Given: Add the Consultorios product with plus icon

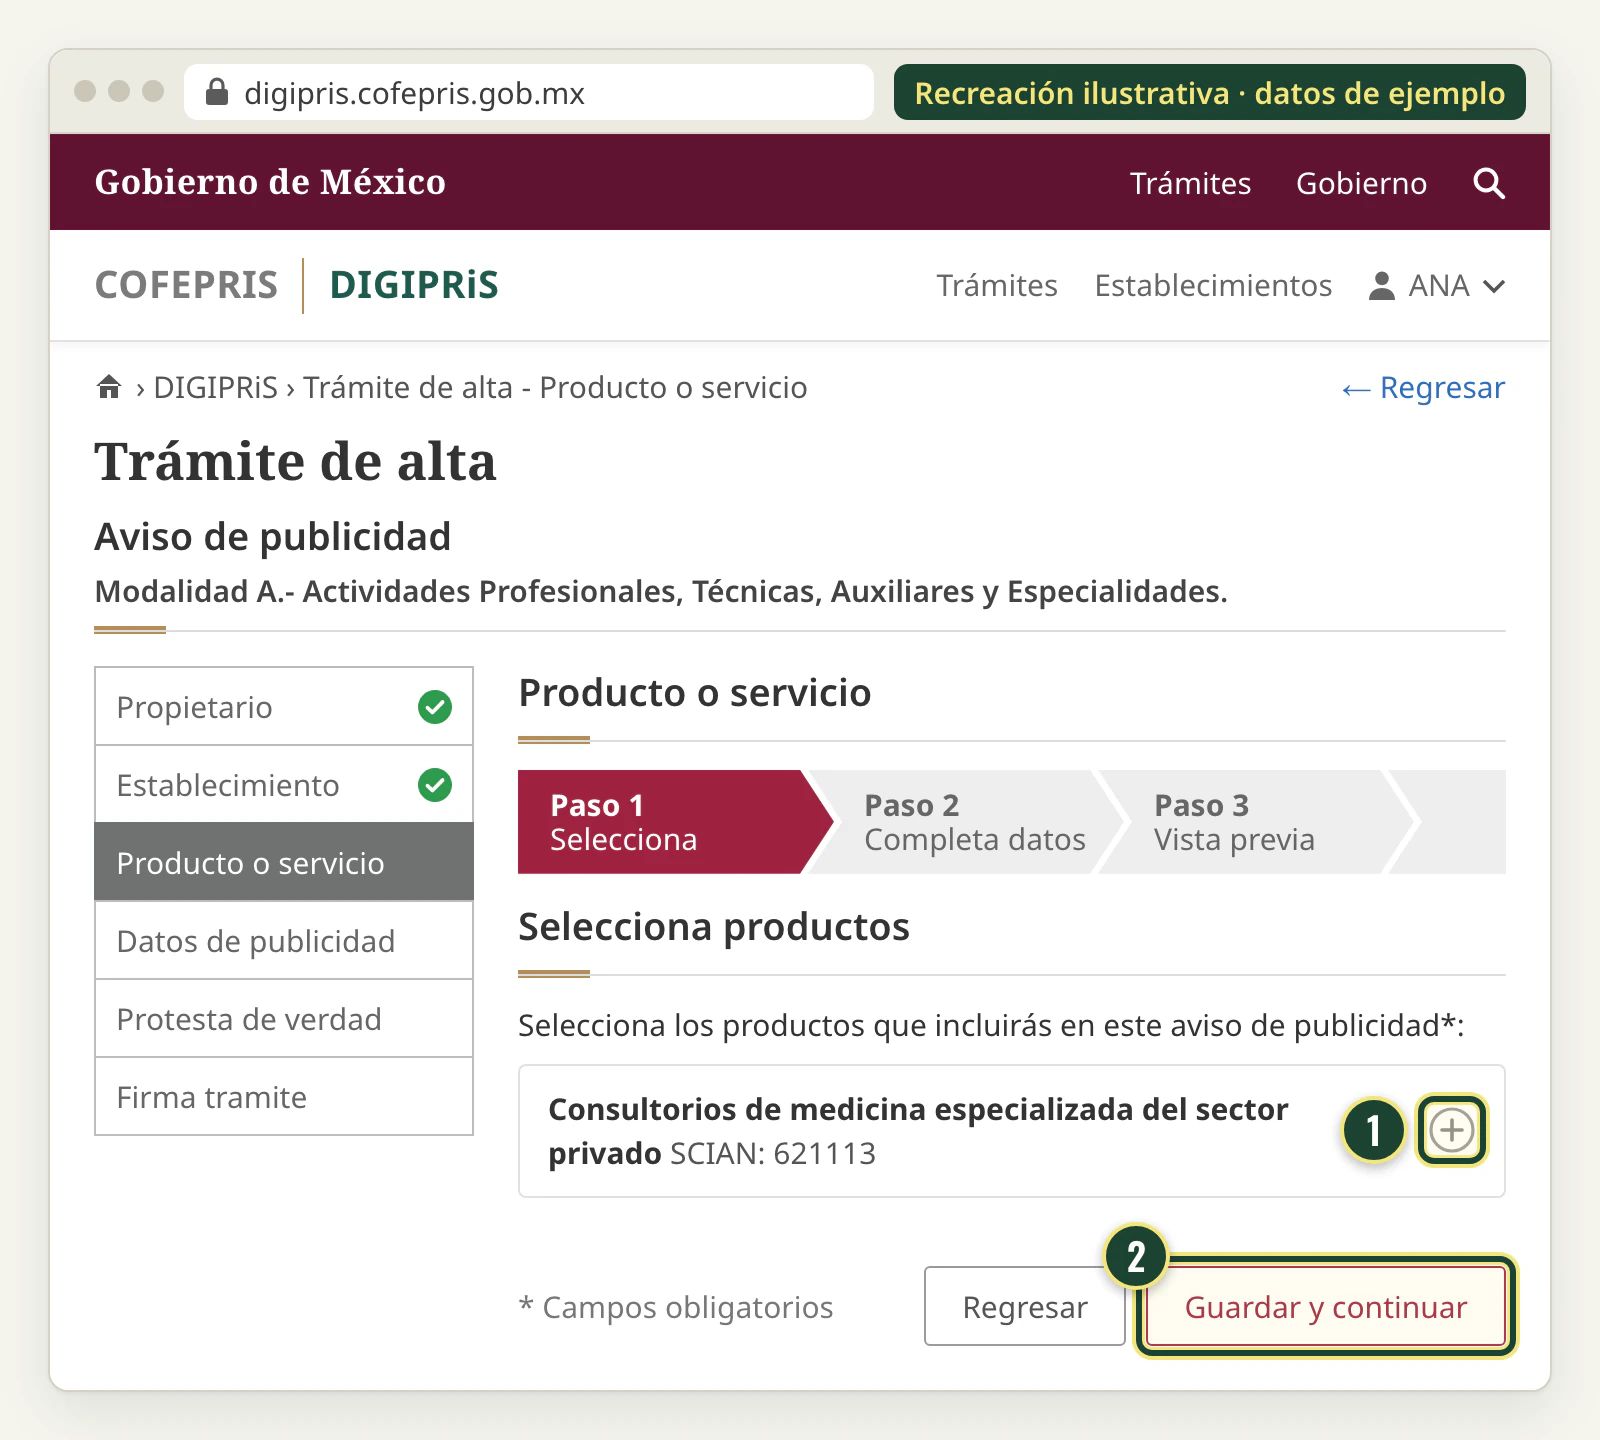Looking at the screenshot, I should [x=1451, y=1131].
